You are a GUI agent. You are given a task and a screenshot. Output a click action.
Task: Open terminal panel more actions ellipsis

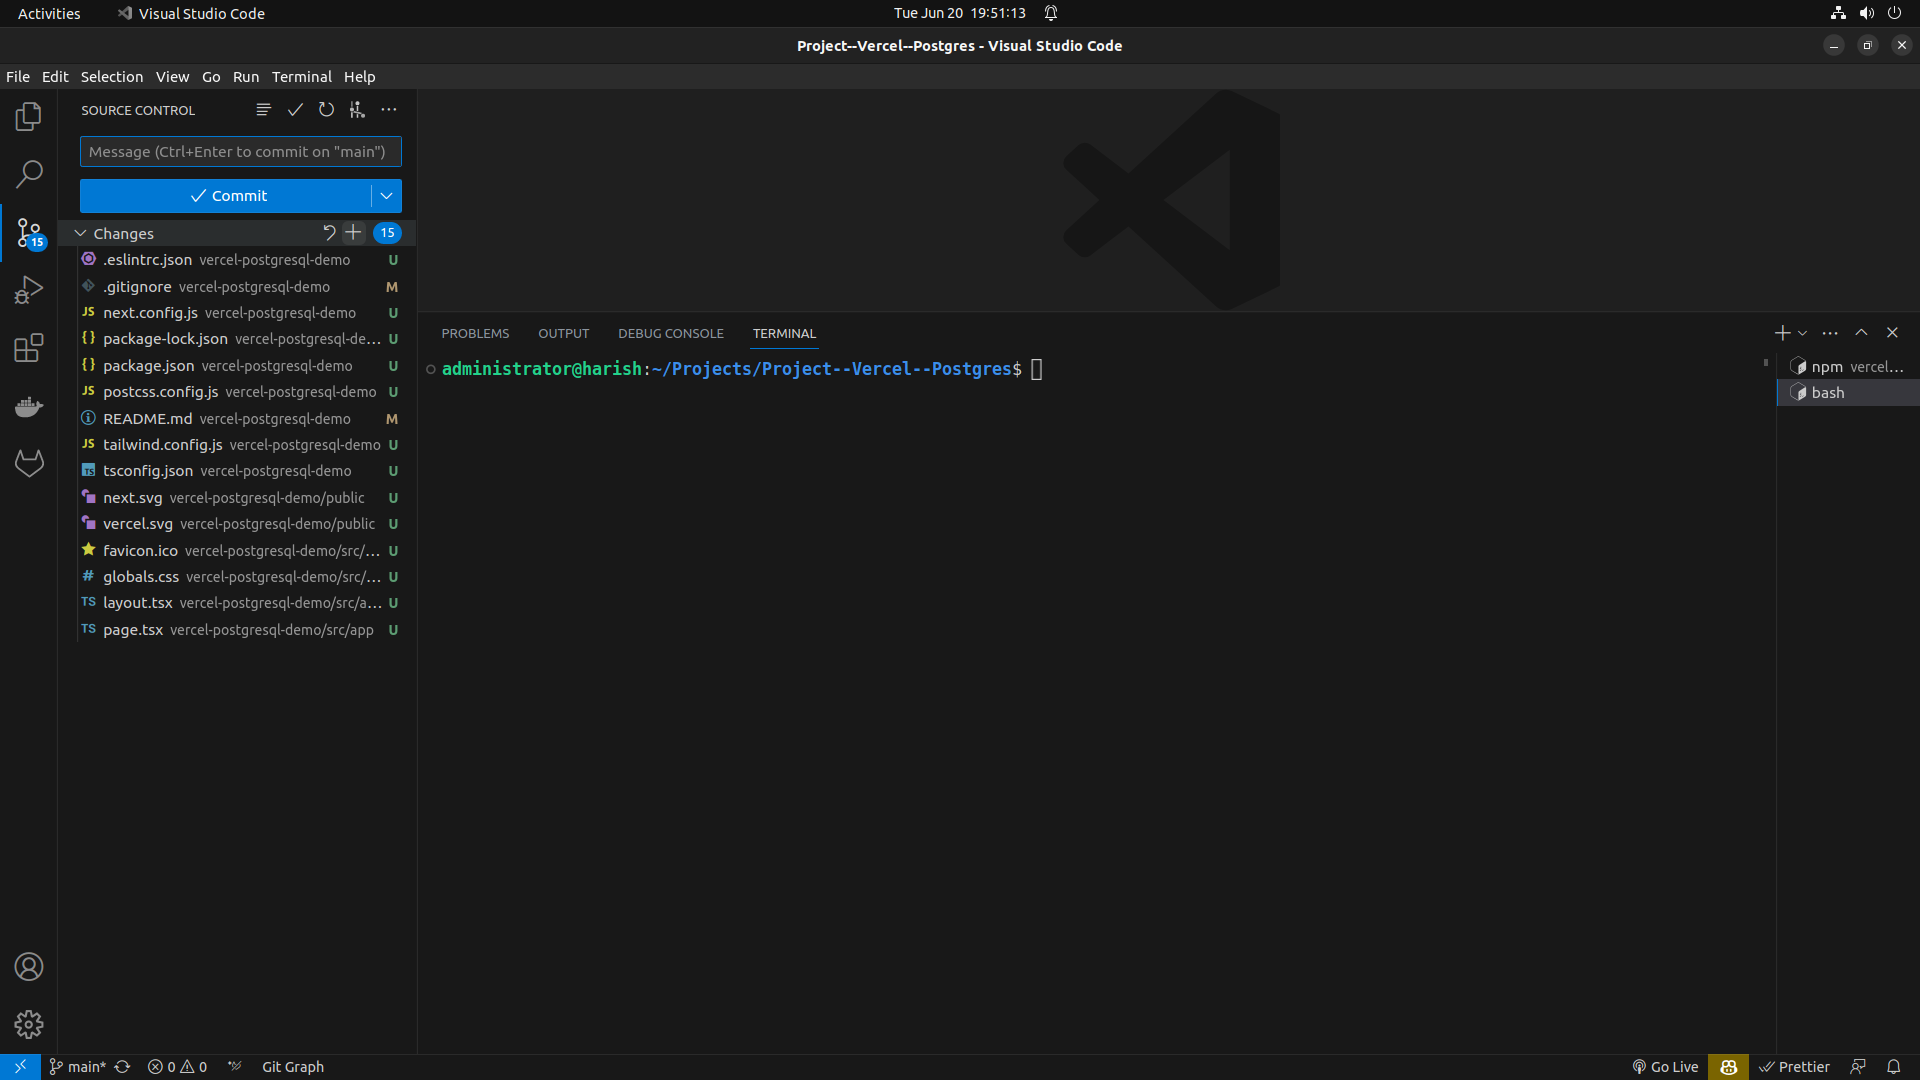[1830, 333]
